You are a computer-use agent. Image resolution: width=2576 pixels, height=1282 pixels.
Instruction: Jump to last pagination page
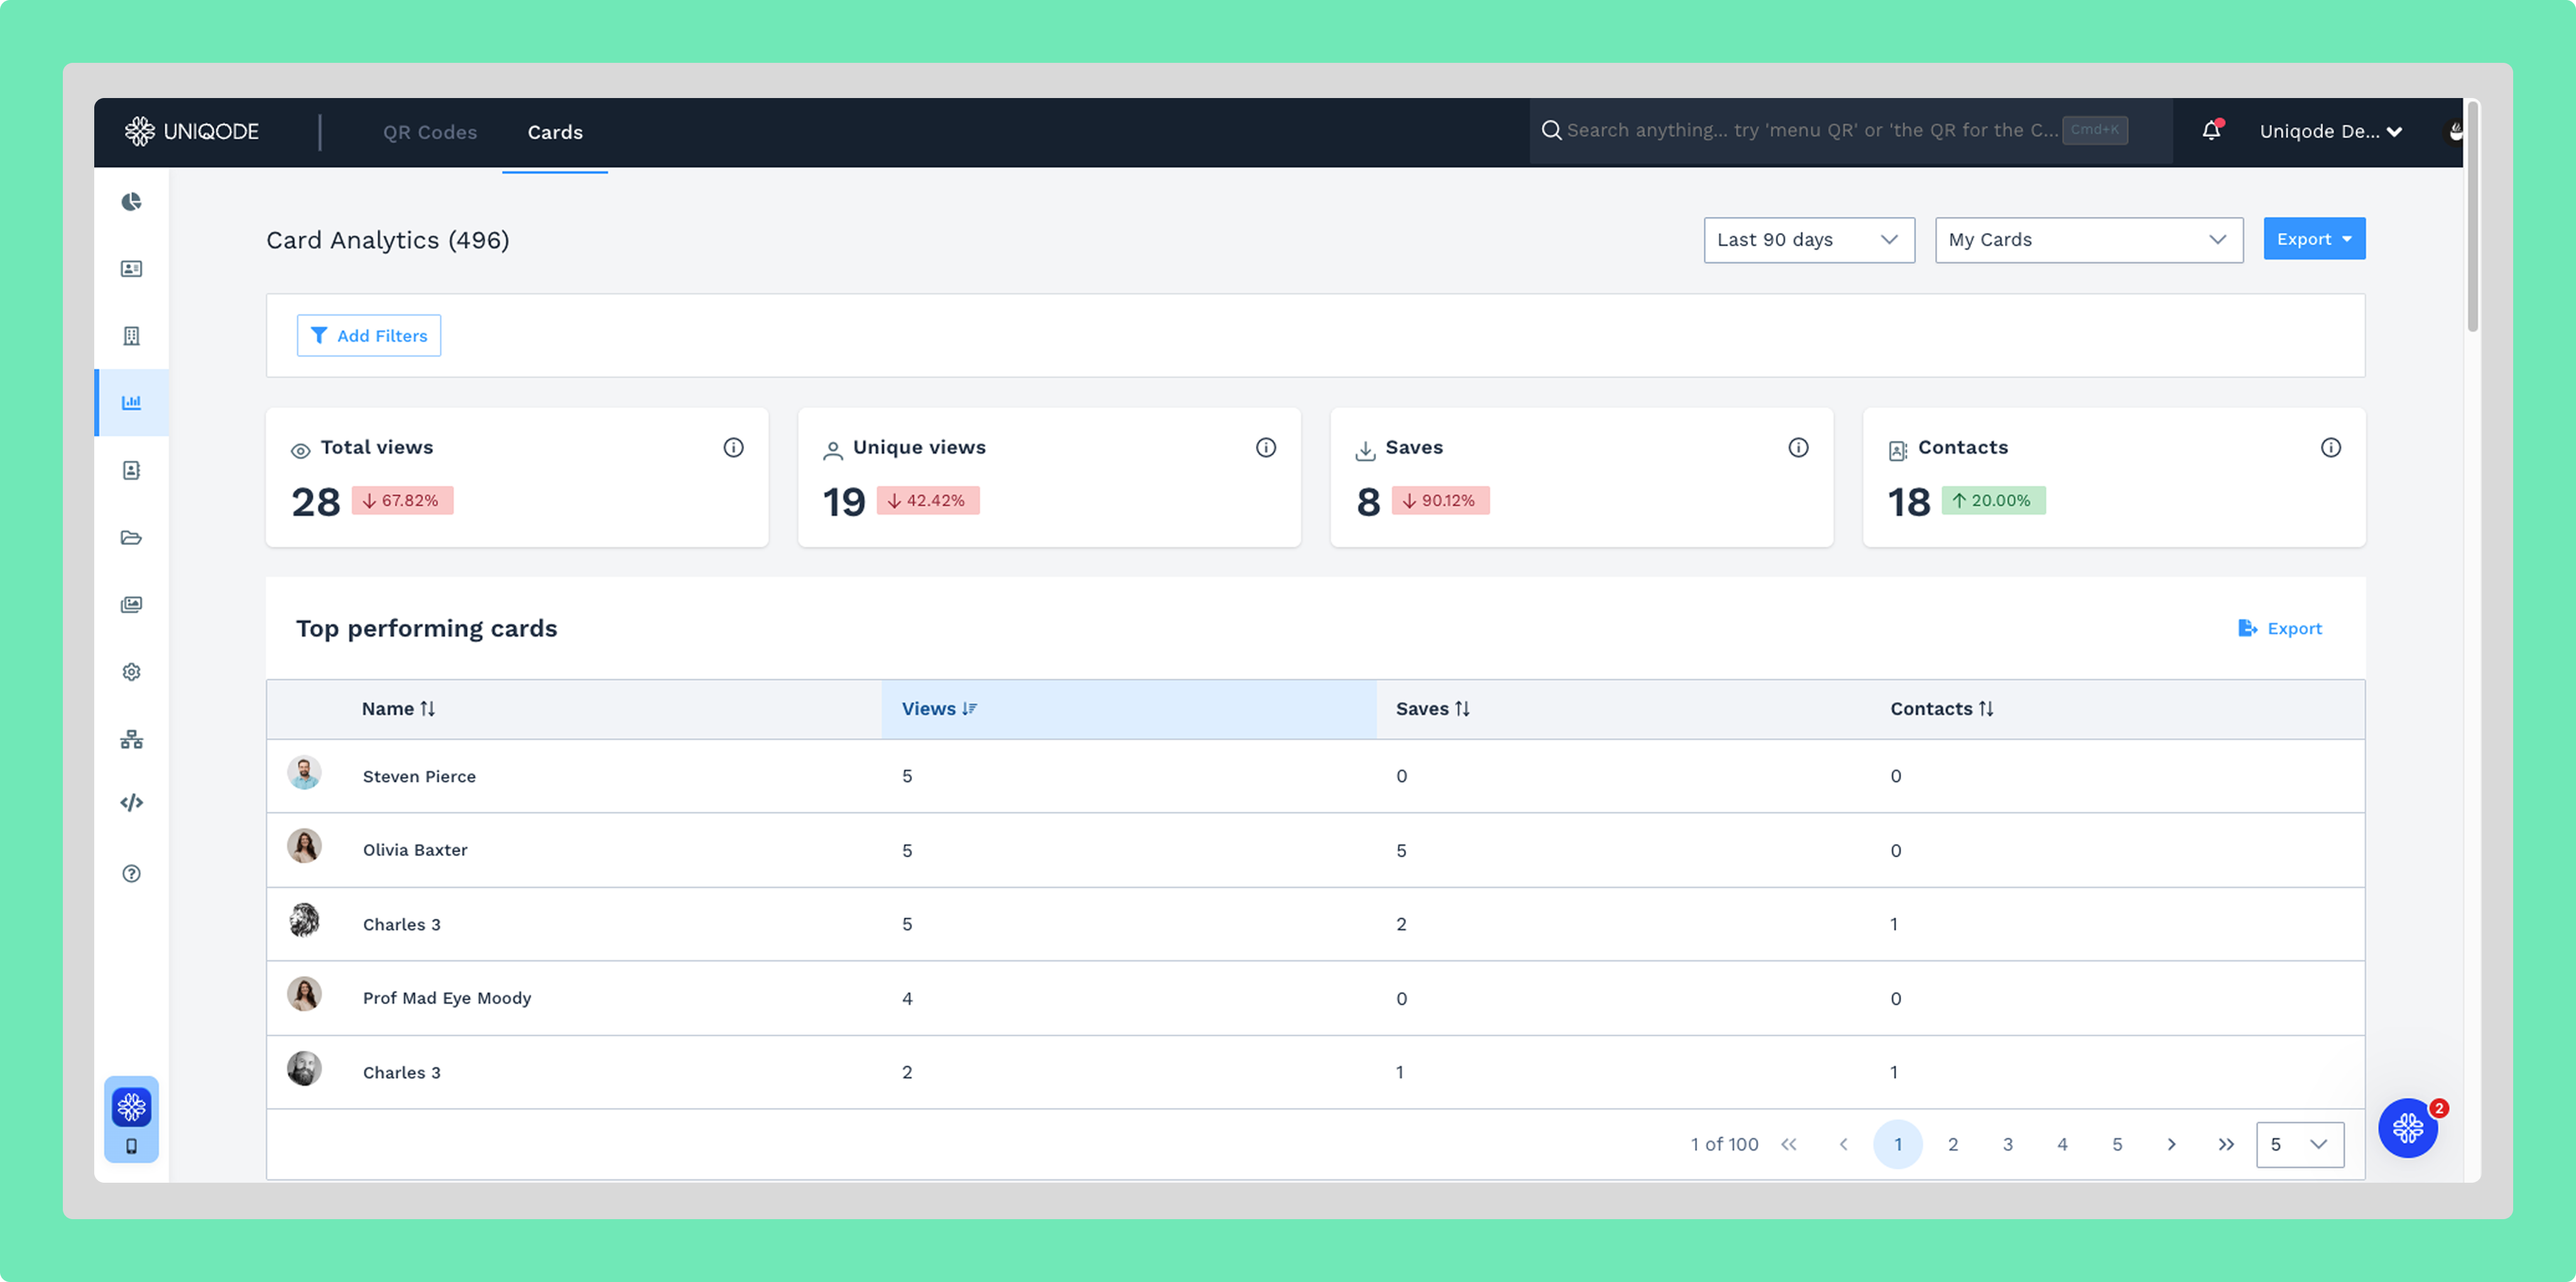coord(2226,1144)
